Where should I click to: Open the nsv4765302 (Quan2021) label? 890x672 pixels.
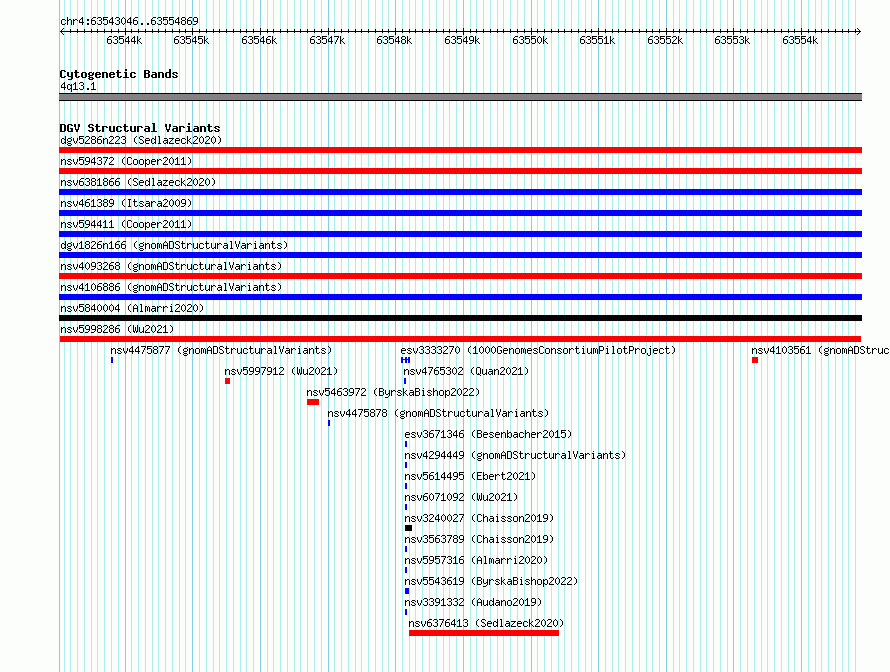pos(466,371)
